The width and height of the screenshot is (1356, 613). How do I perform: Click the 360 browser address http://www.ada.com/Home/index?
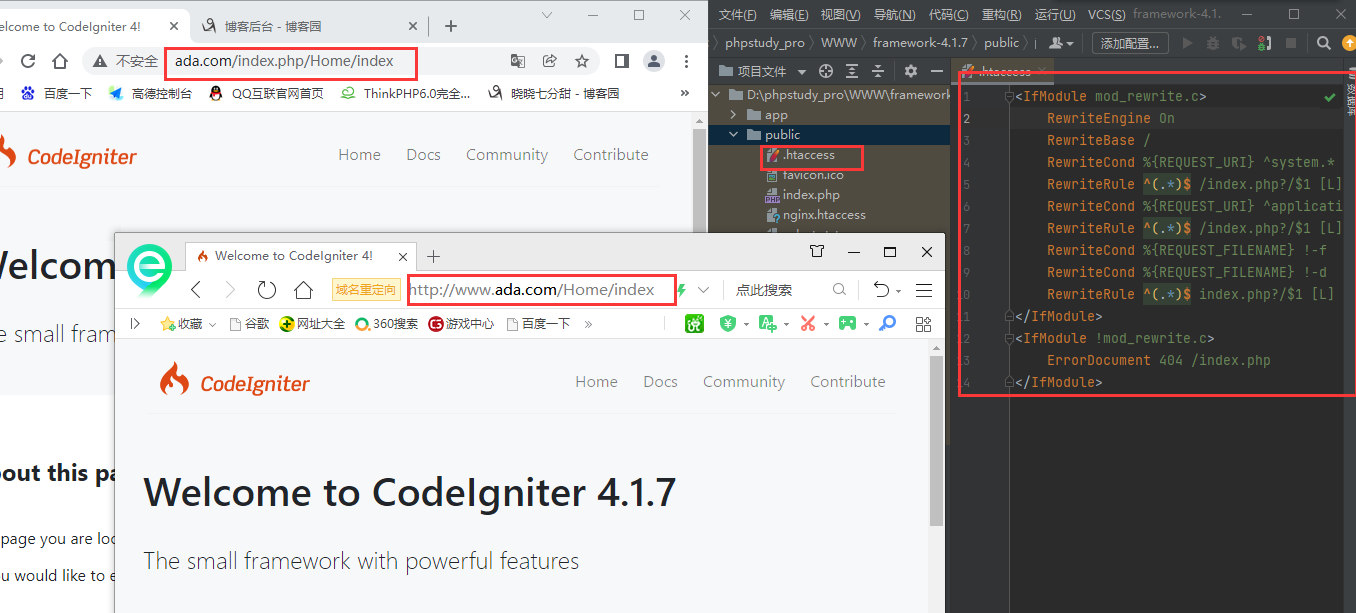532,290
